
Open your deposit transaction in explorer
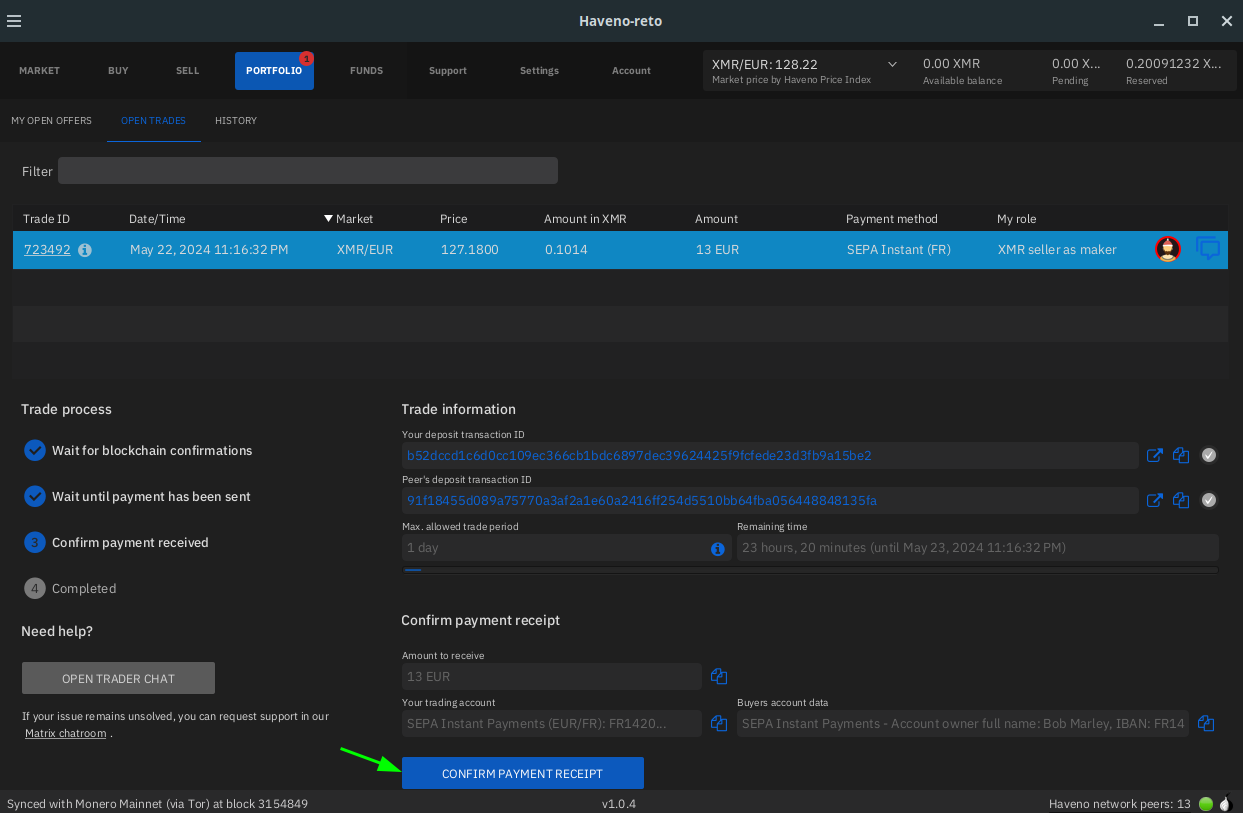[1155, 455]
